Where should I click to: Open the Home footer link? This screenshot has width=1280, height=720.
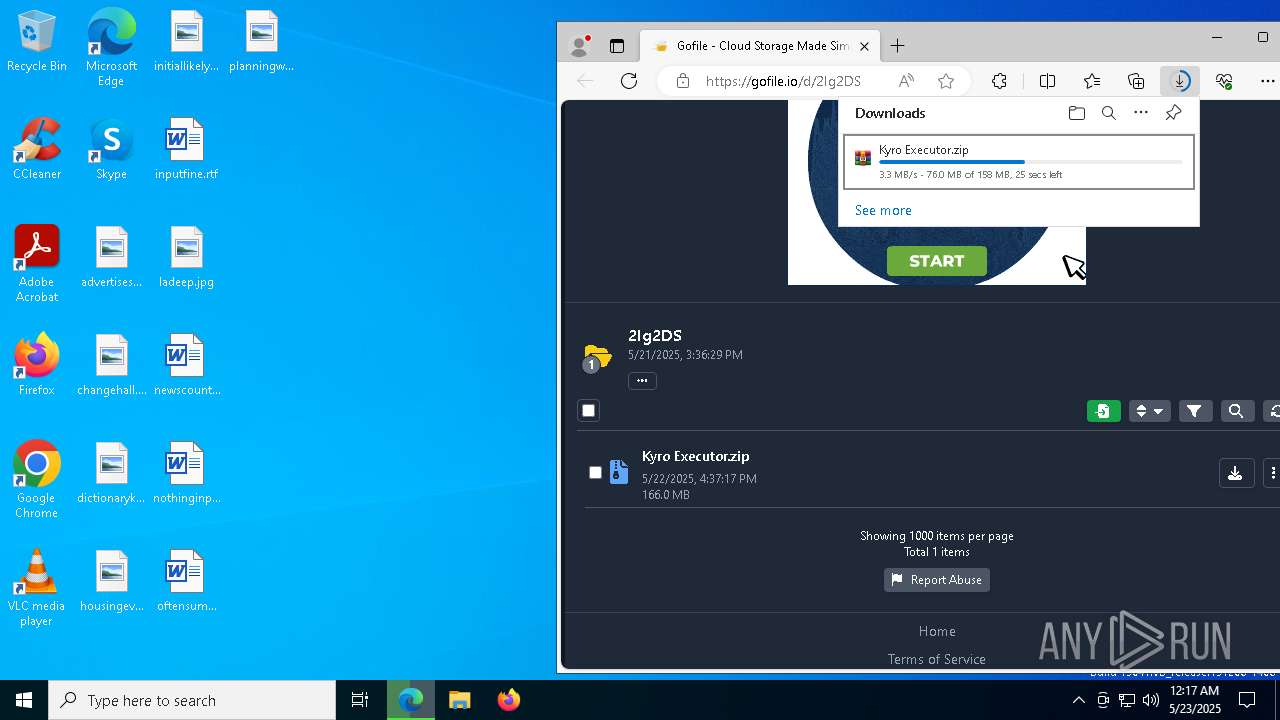(937, 631)
